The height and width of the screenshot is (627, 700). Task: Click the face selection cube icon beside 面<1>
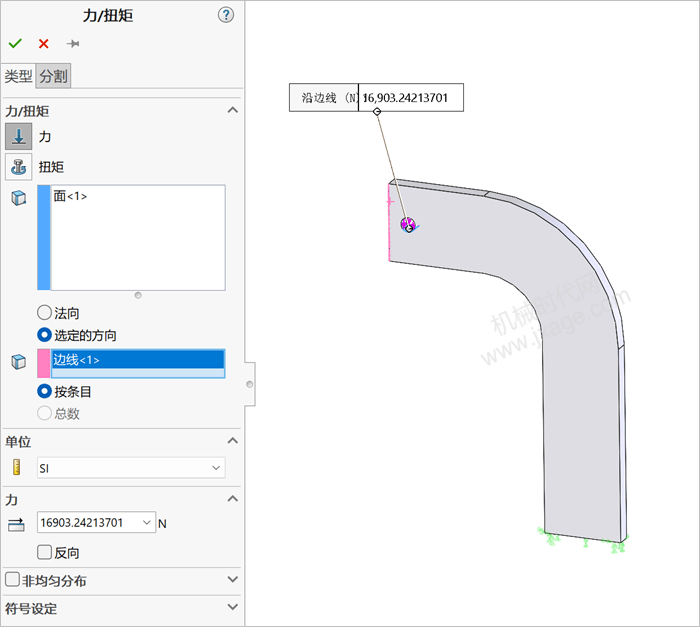[18, 197]
